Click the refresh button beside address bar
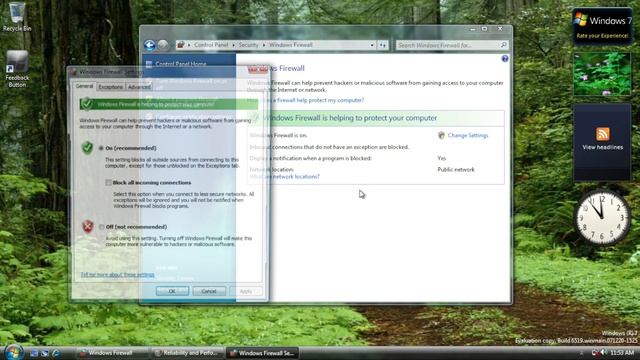The width and height of the screenshot is (640, 360). pos(382,45)
